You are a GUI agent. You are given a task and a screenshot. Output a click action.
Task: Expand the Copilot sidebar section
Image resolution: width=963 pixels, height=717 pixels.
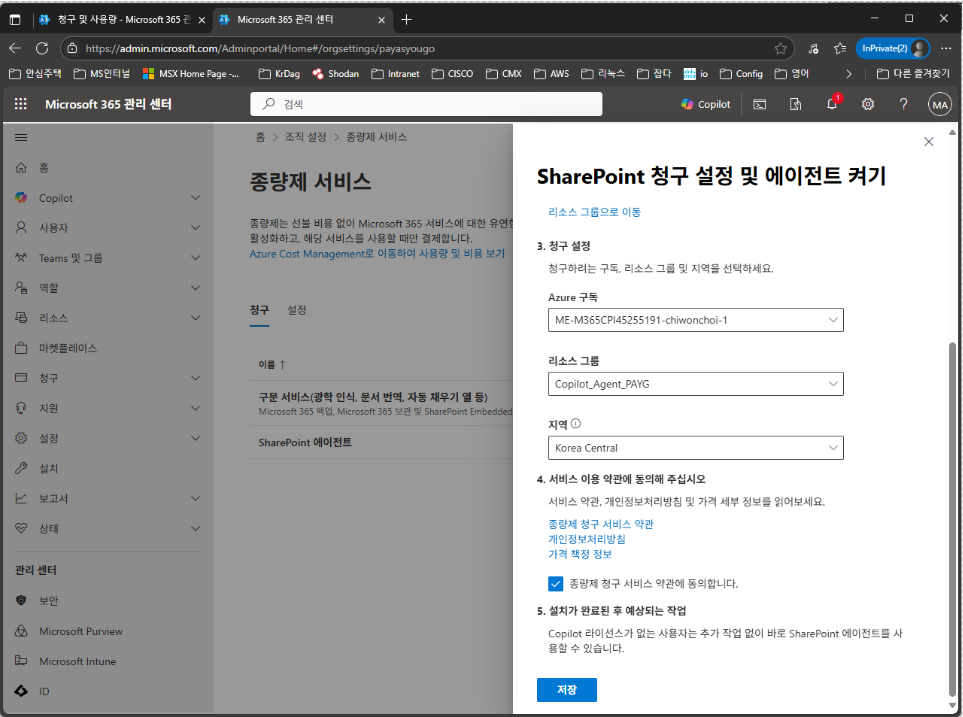[195, 198]
